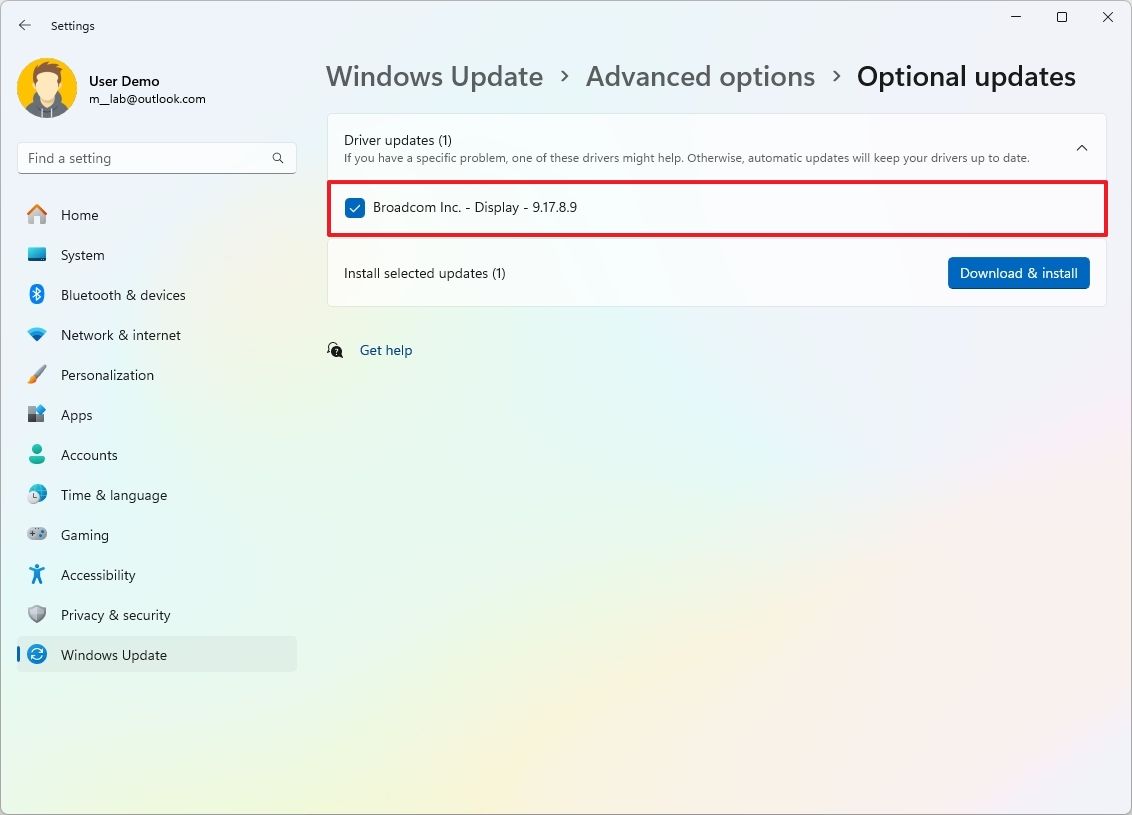1132x815 pixels.
Task: Click the Find a setting search box
Action: [145, 158]
